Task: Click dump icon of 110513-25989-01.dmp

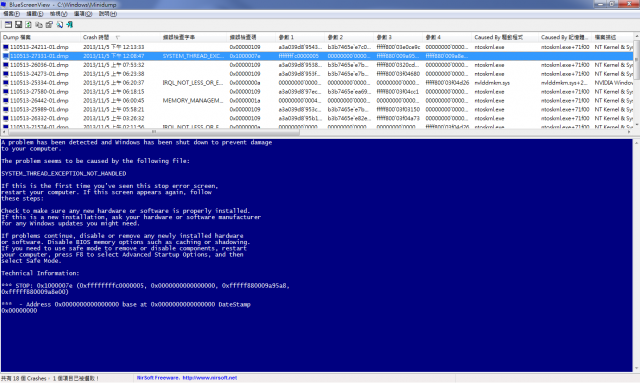Action: tap(6, 109)
